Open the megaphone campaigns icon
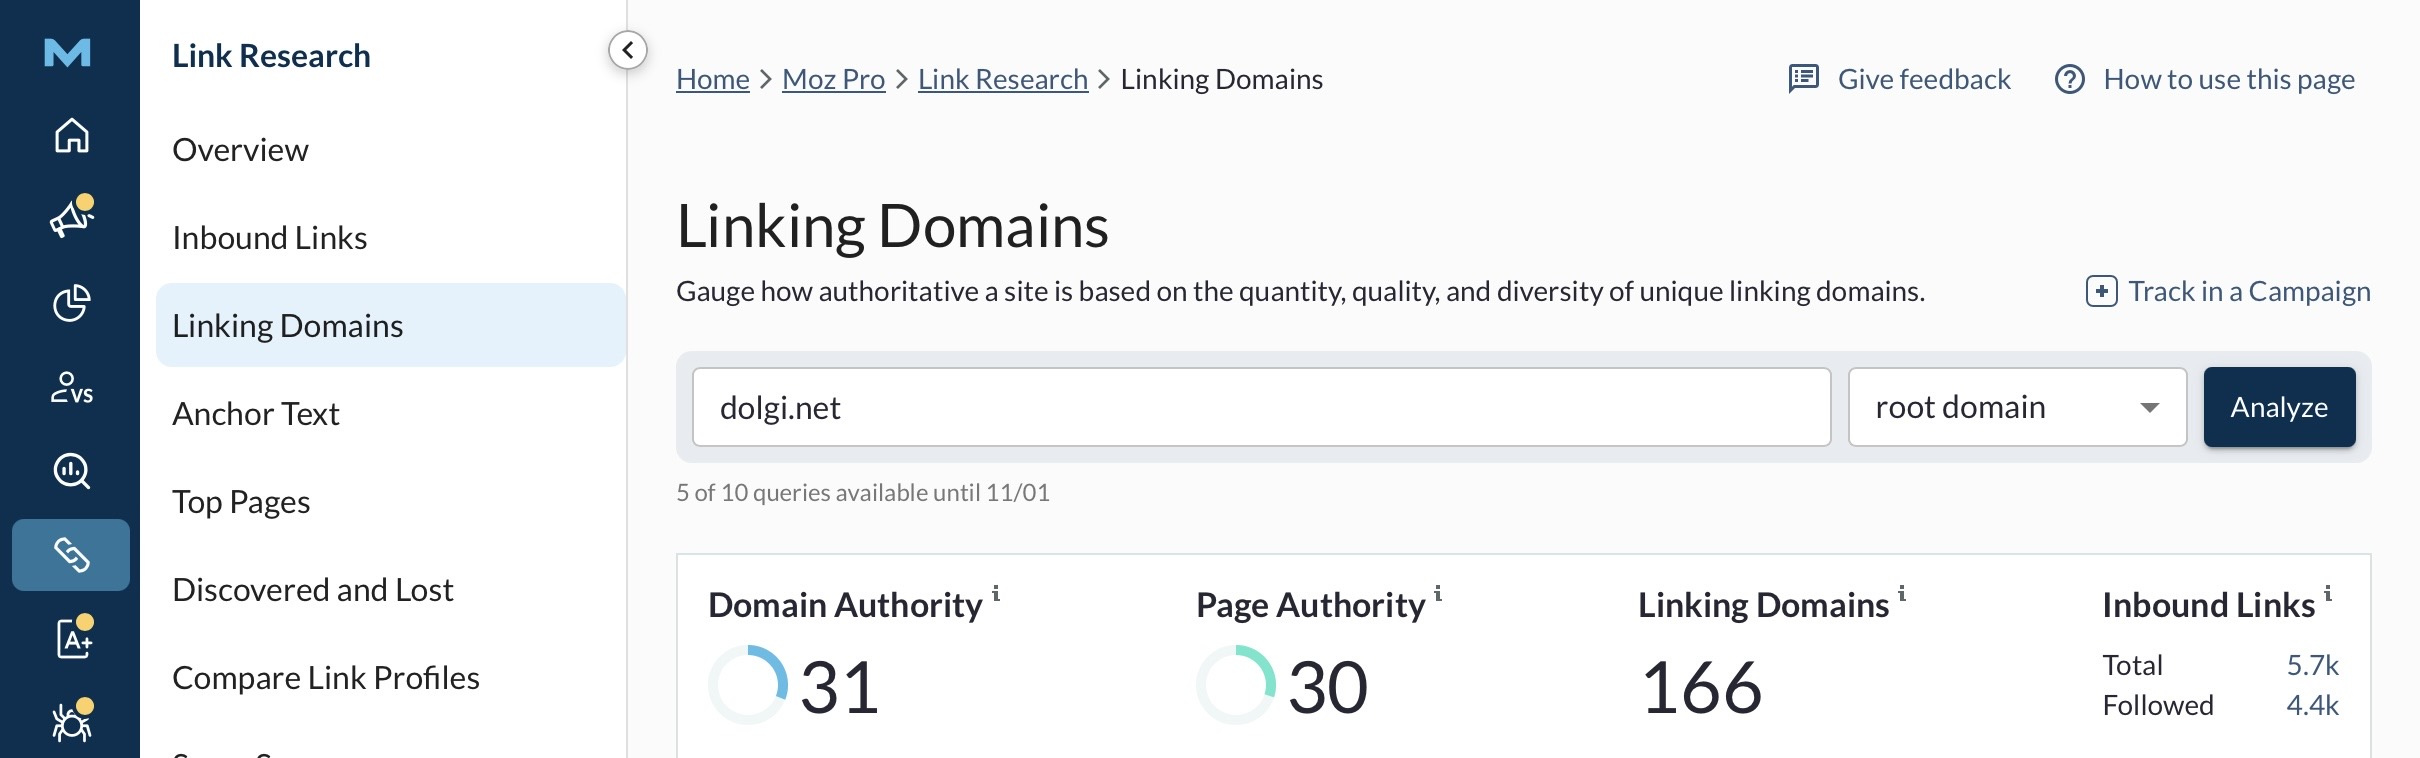 click(x=71, y=217)
